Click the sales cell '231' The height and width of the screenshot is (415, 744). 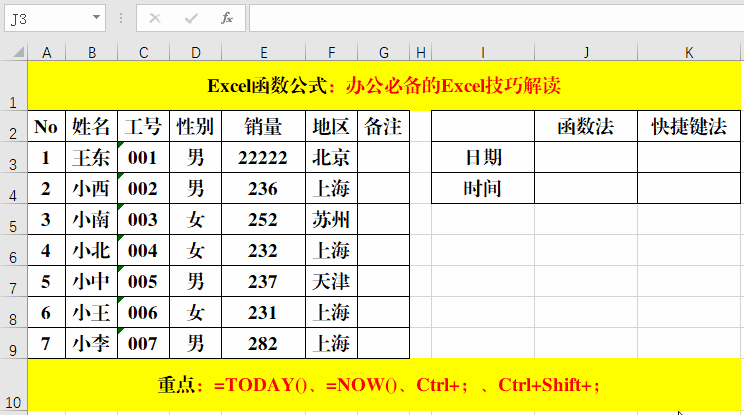click(x=263, y=313)
